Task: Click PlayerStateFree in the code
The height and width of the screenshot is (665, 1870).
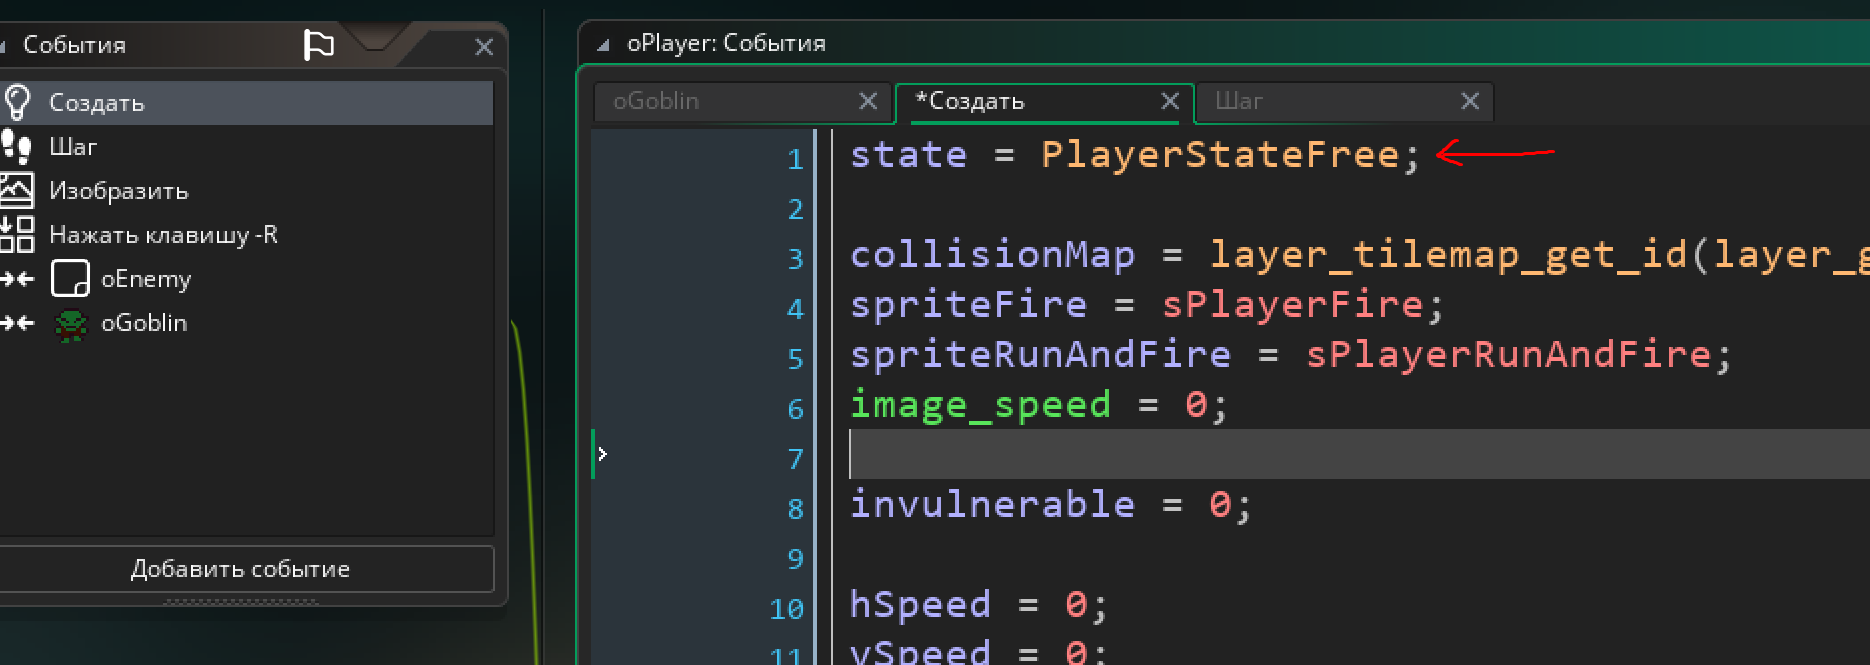Action: 1220,155
